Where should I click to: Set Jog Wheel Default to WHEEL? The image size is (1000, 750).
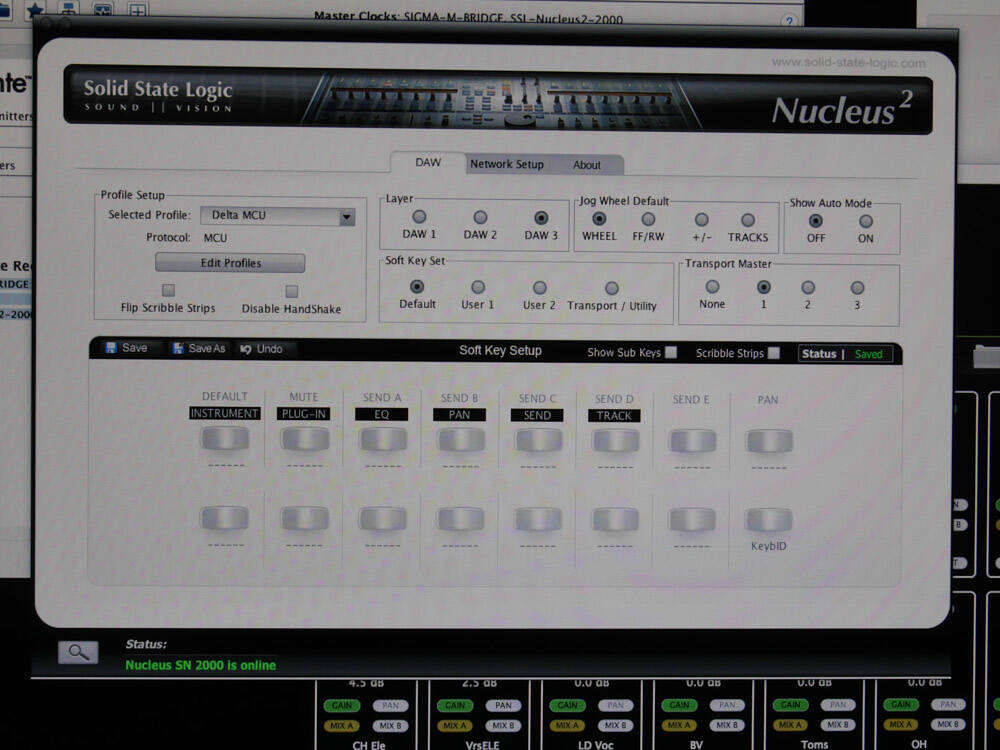click(599, 219)
